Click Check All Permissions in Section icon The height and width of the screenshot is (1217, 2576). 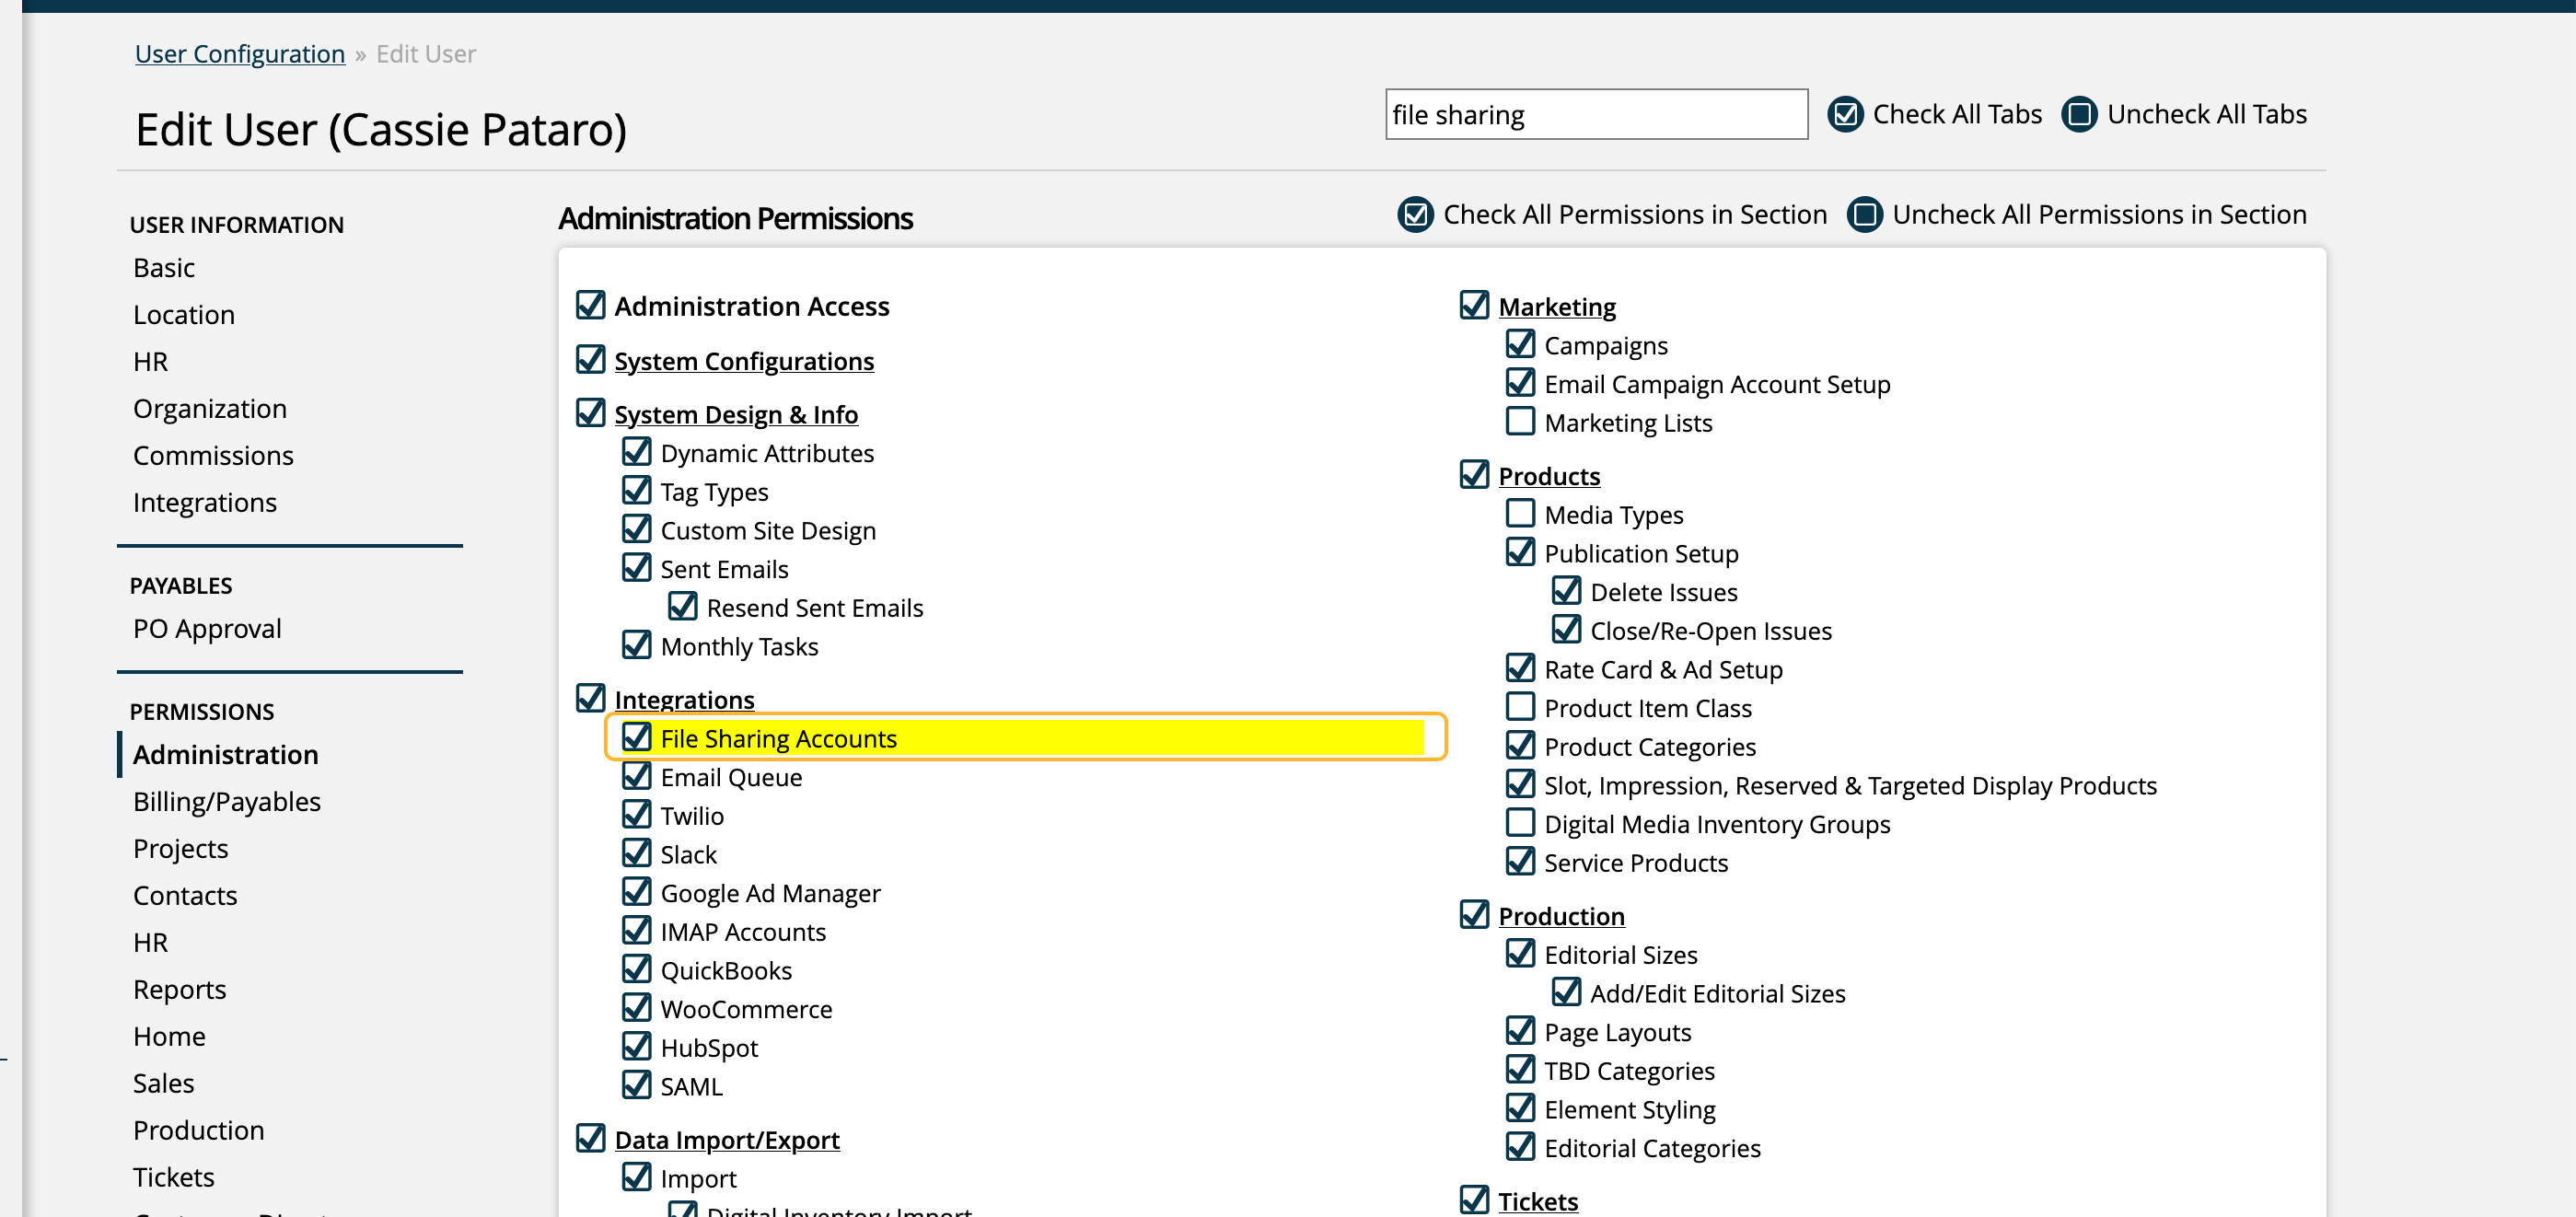[x=1414, y=214]
